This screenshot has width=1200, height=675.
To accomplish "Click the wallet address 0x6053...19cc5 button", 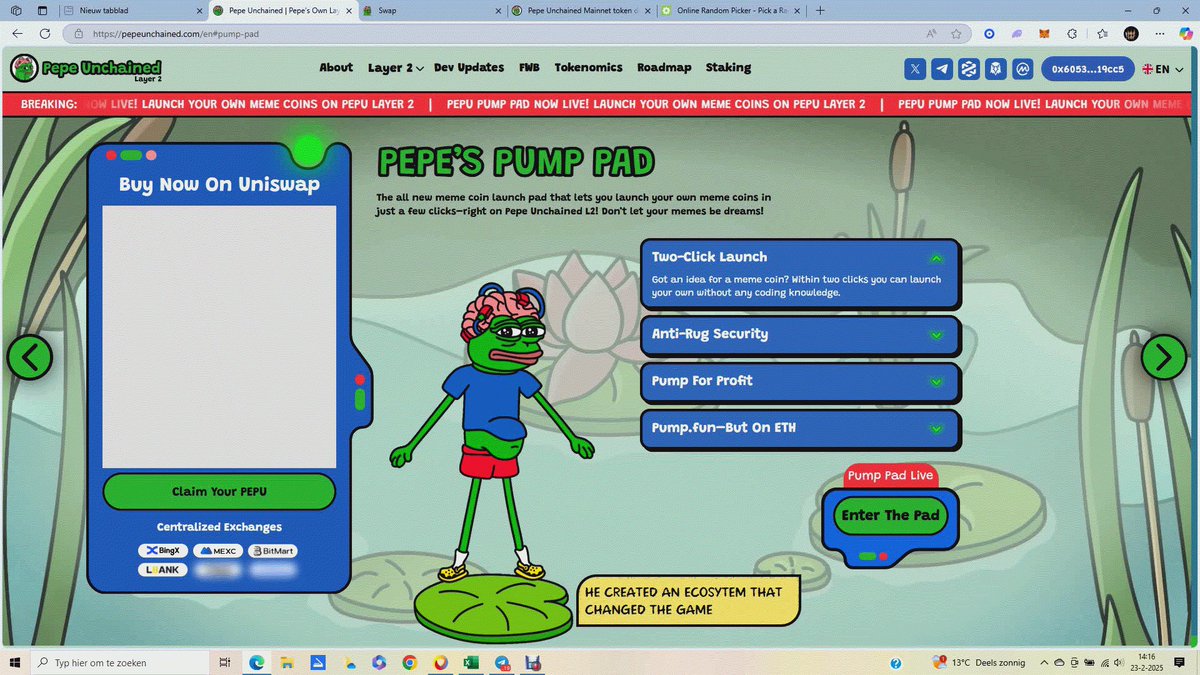I will pos(1086,69).
